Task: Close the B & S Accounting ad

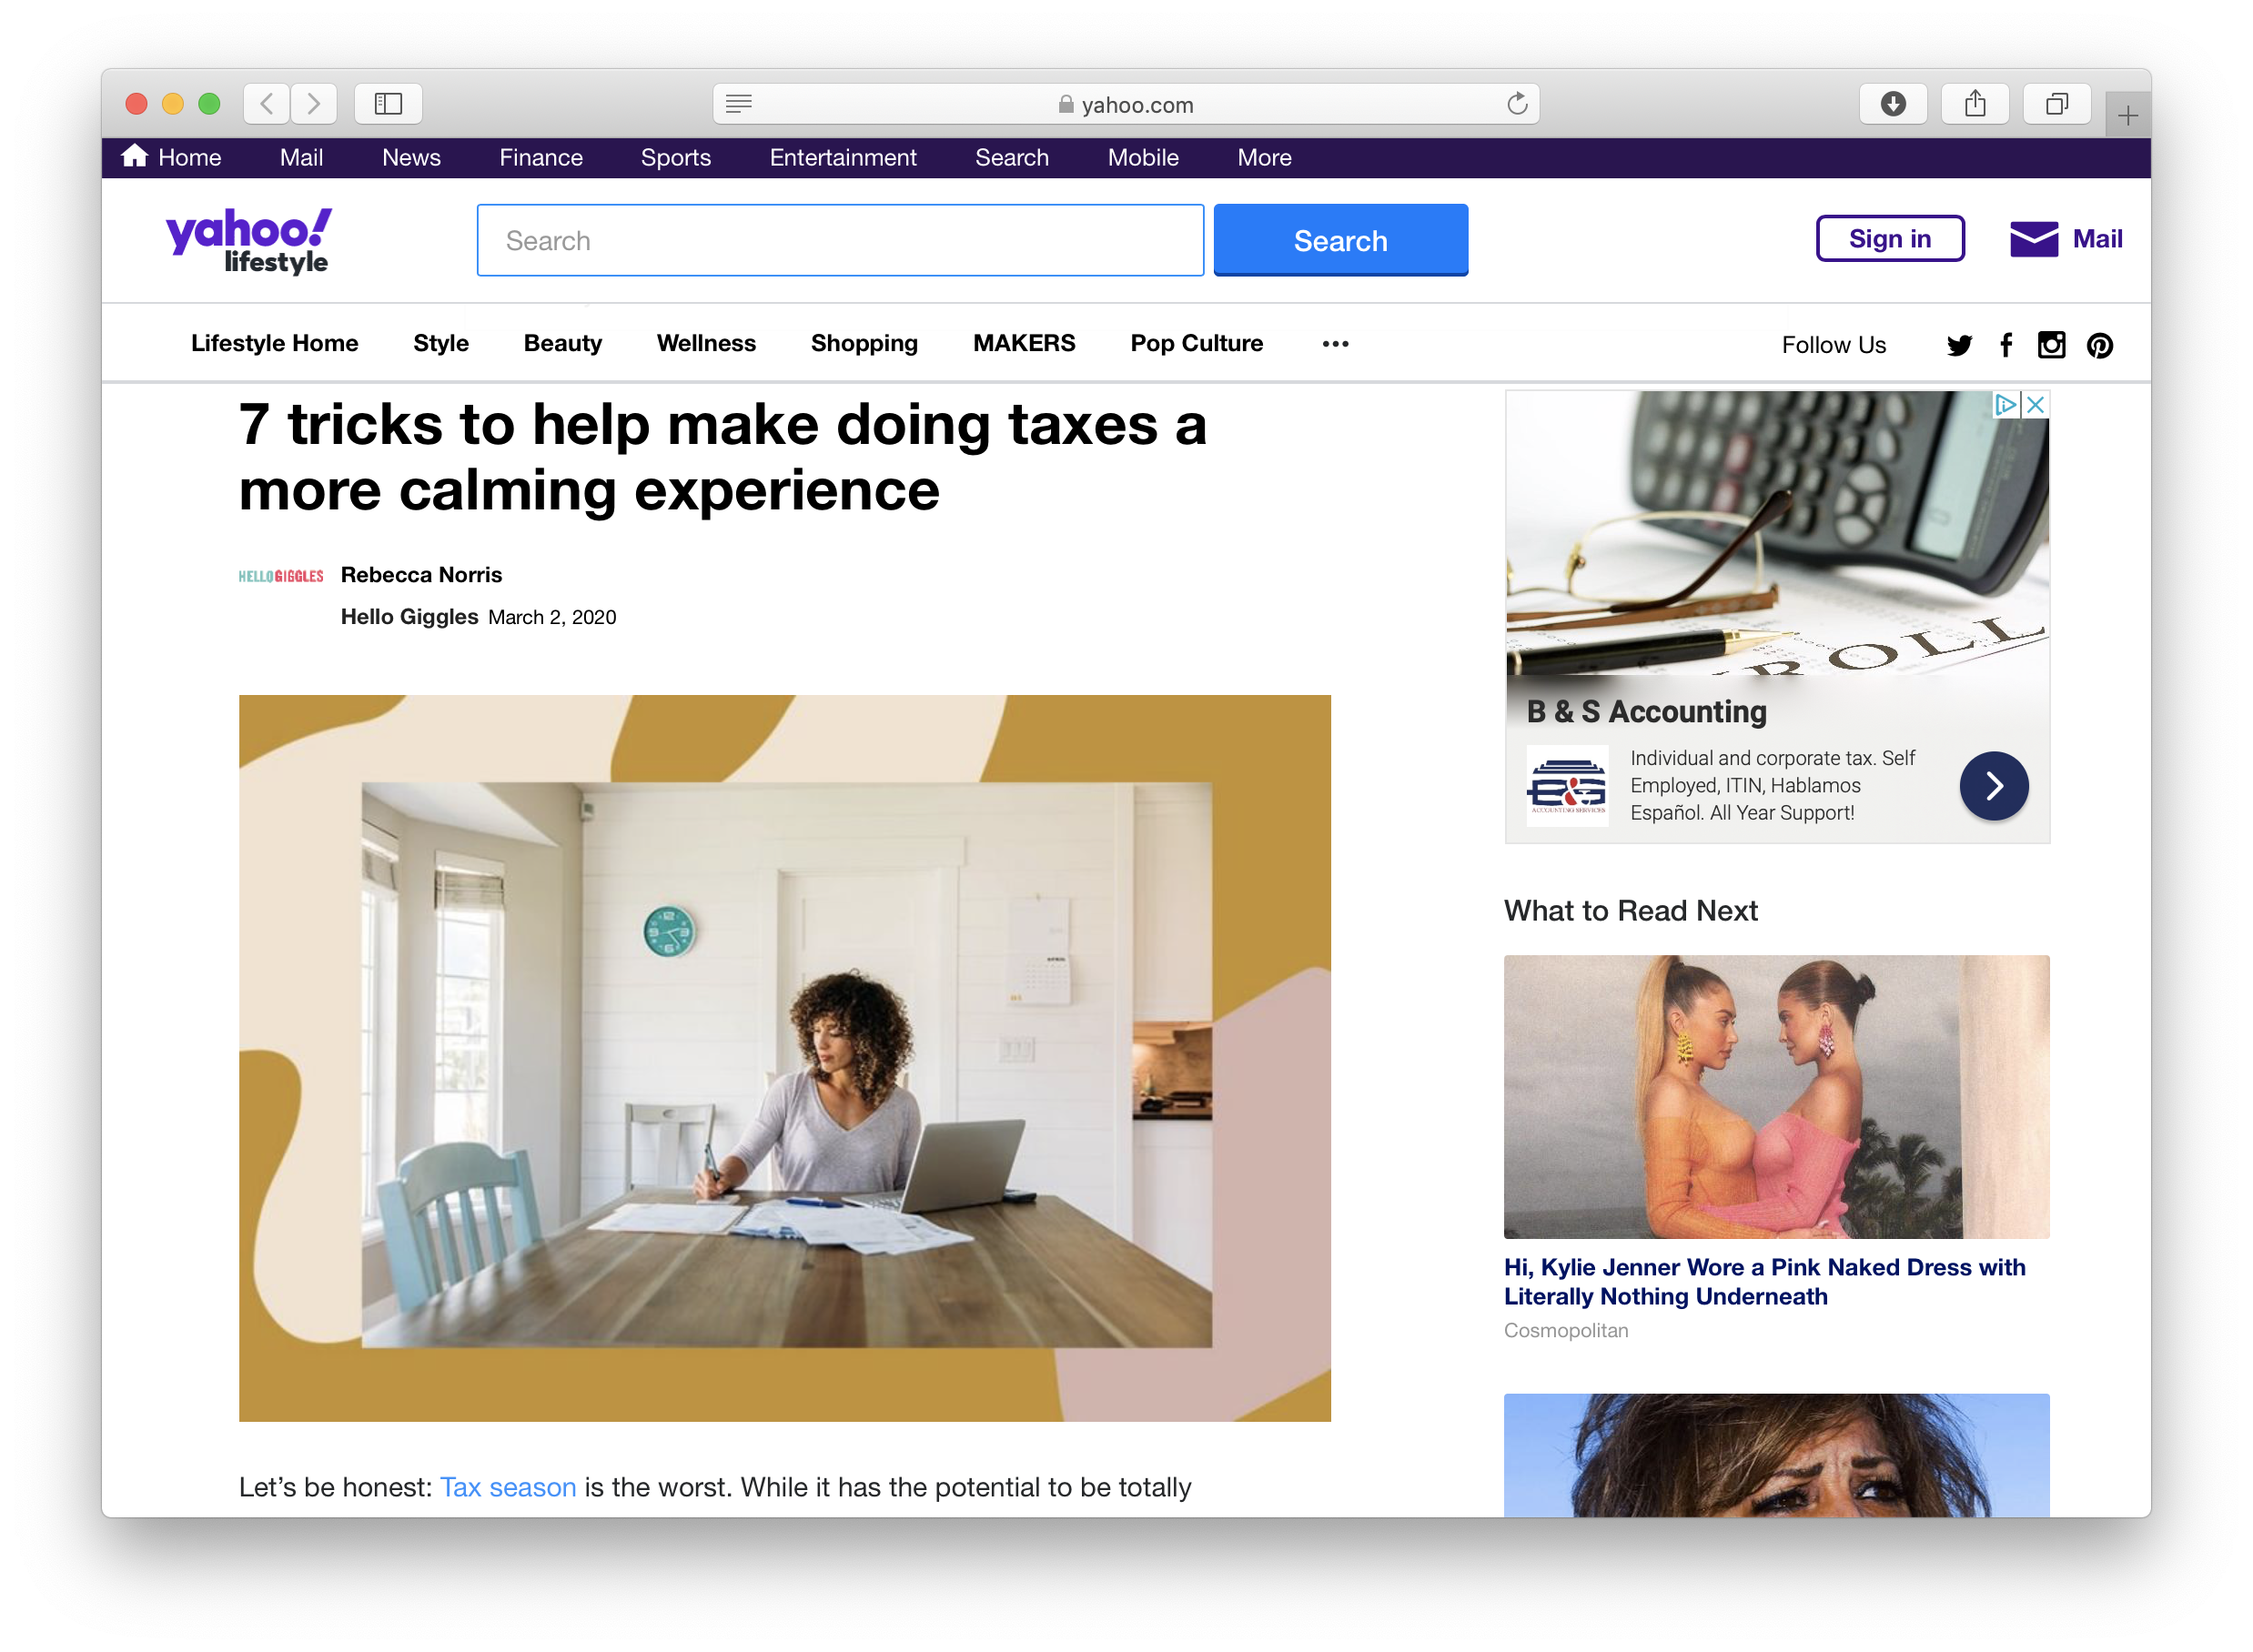Action: click(x=2035, y=405)
